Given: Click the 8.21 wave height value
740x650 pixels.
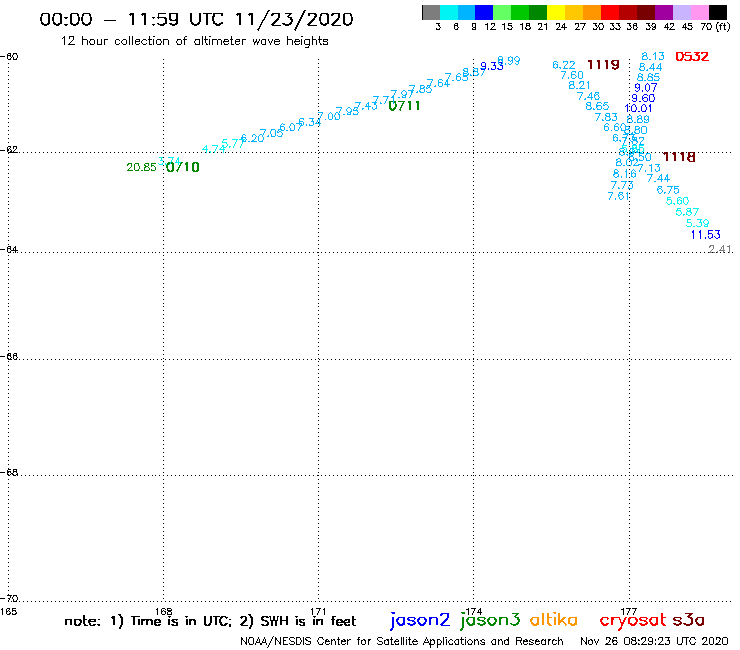Looking at the screenshot, I should [580, 85].
